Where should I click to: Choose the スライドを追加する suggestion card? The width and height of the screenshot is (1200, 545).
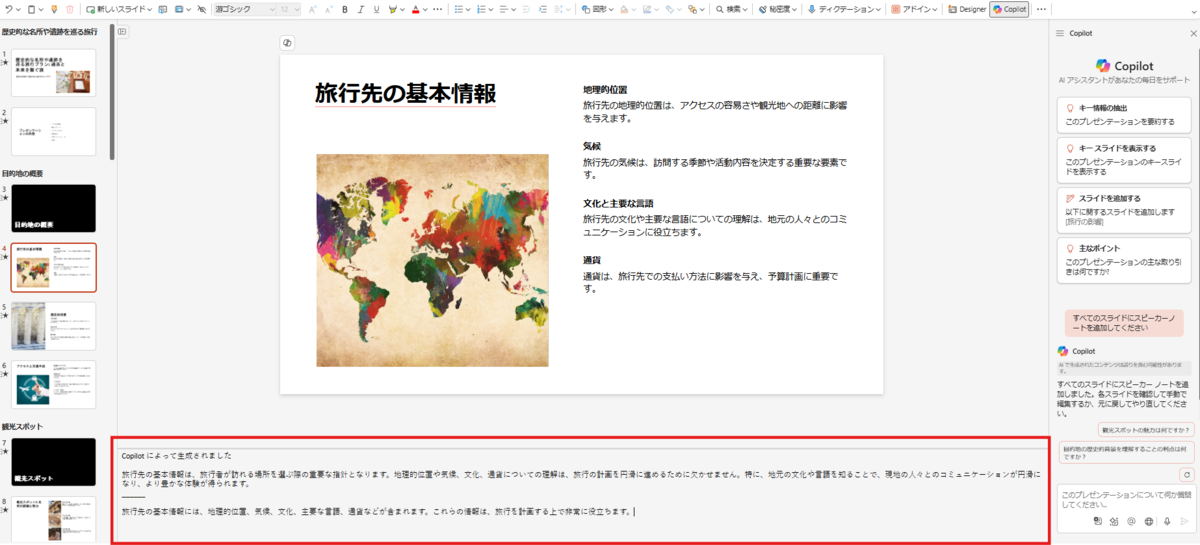(x=1124, y=209)
